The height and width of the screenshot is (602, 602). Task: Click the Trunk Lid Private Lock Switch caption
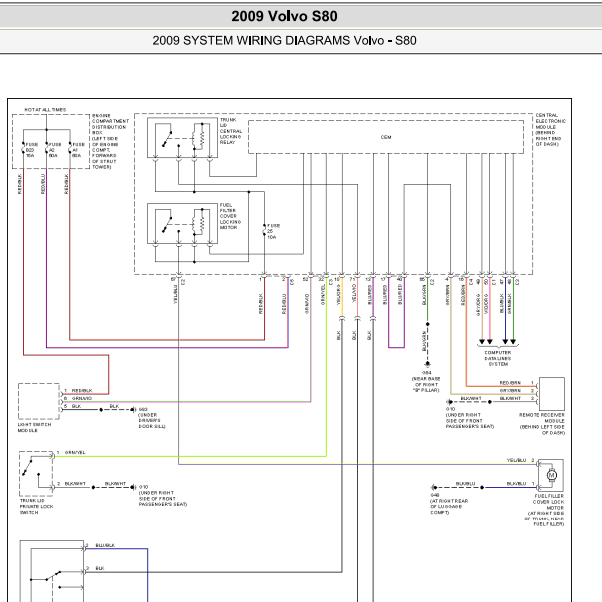(x=36, y=506)
